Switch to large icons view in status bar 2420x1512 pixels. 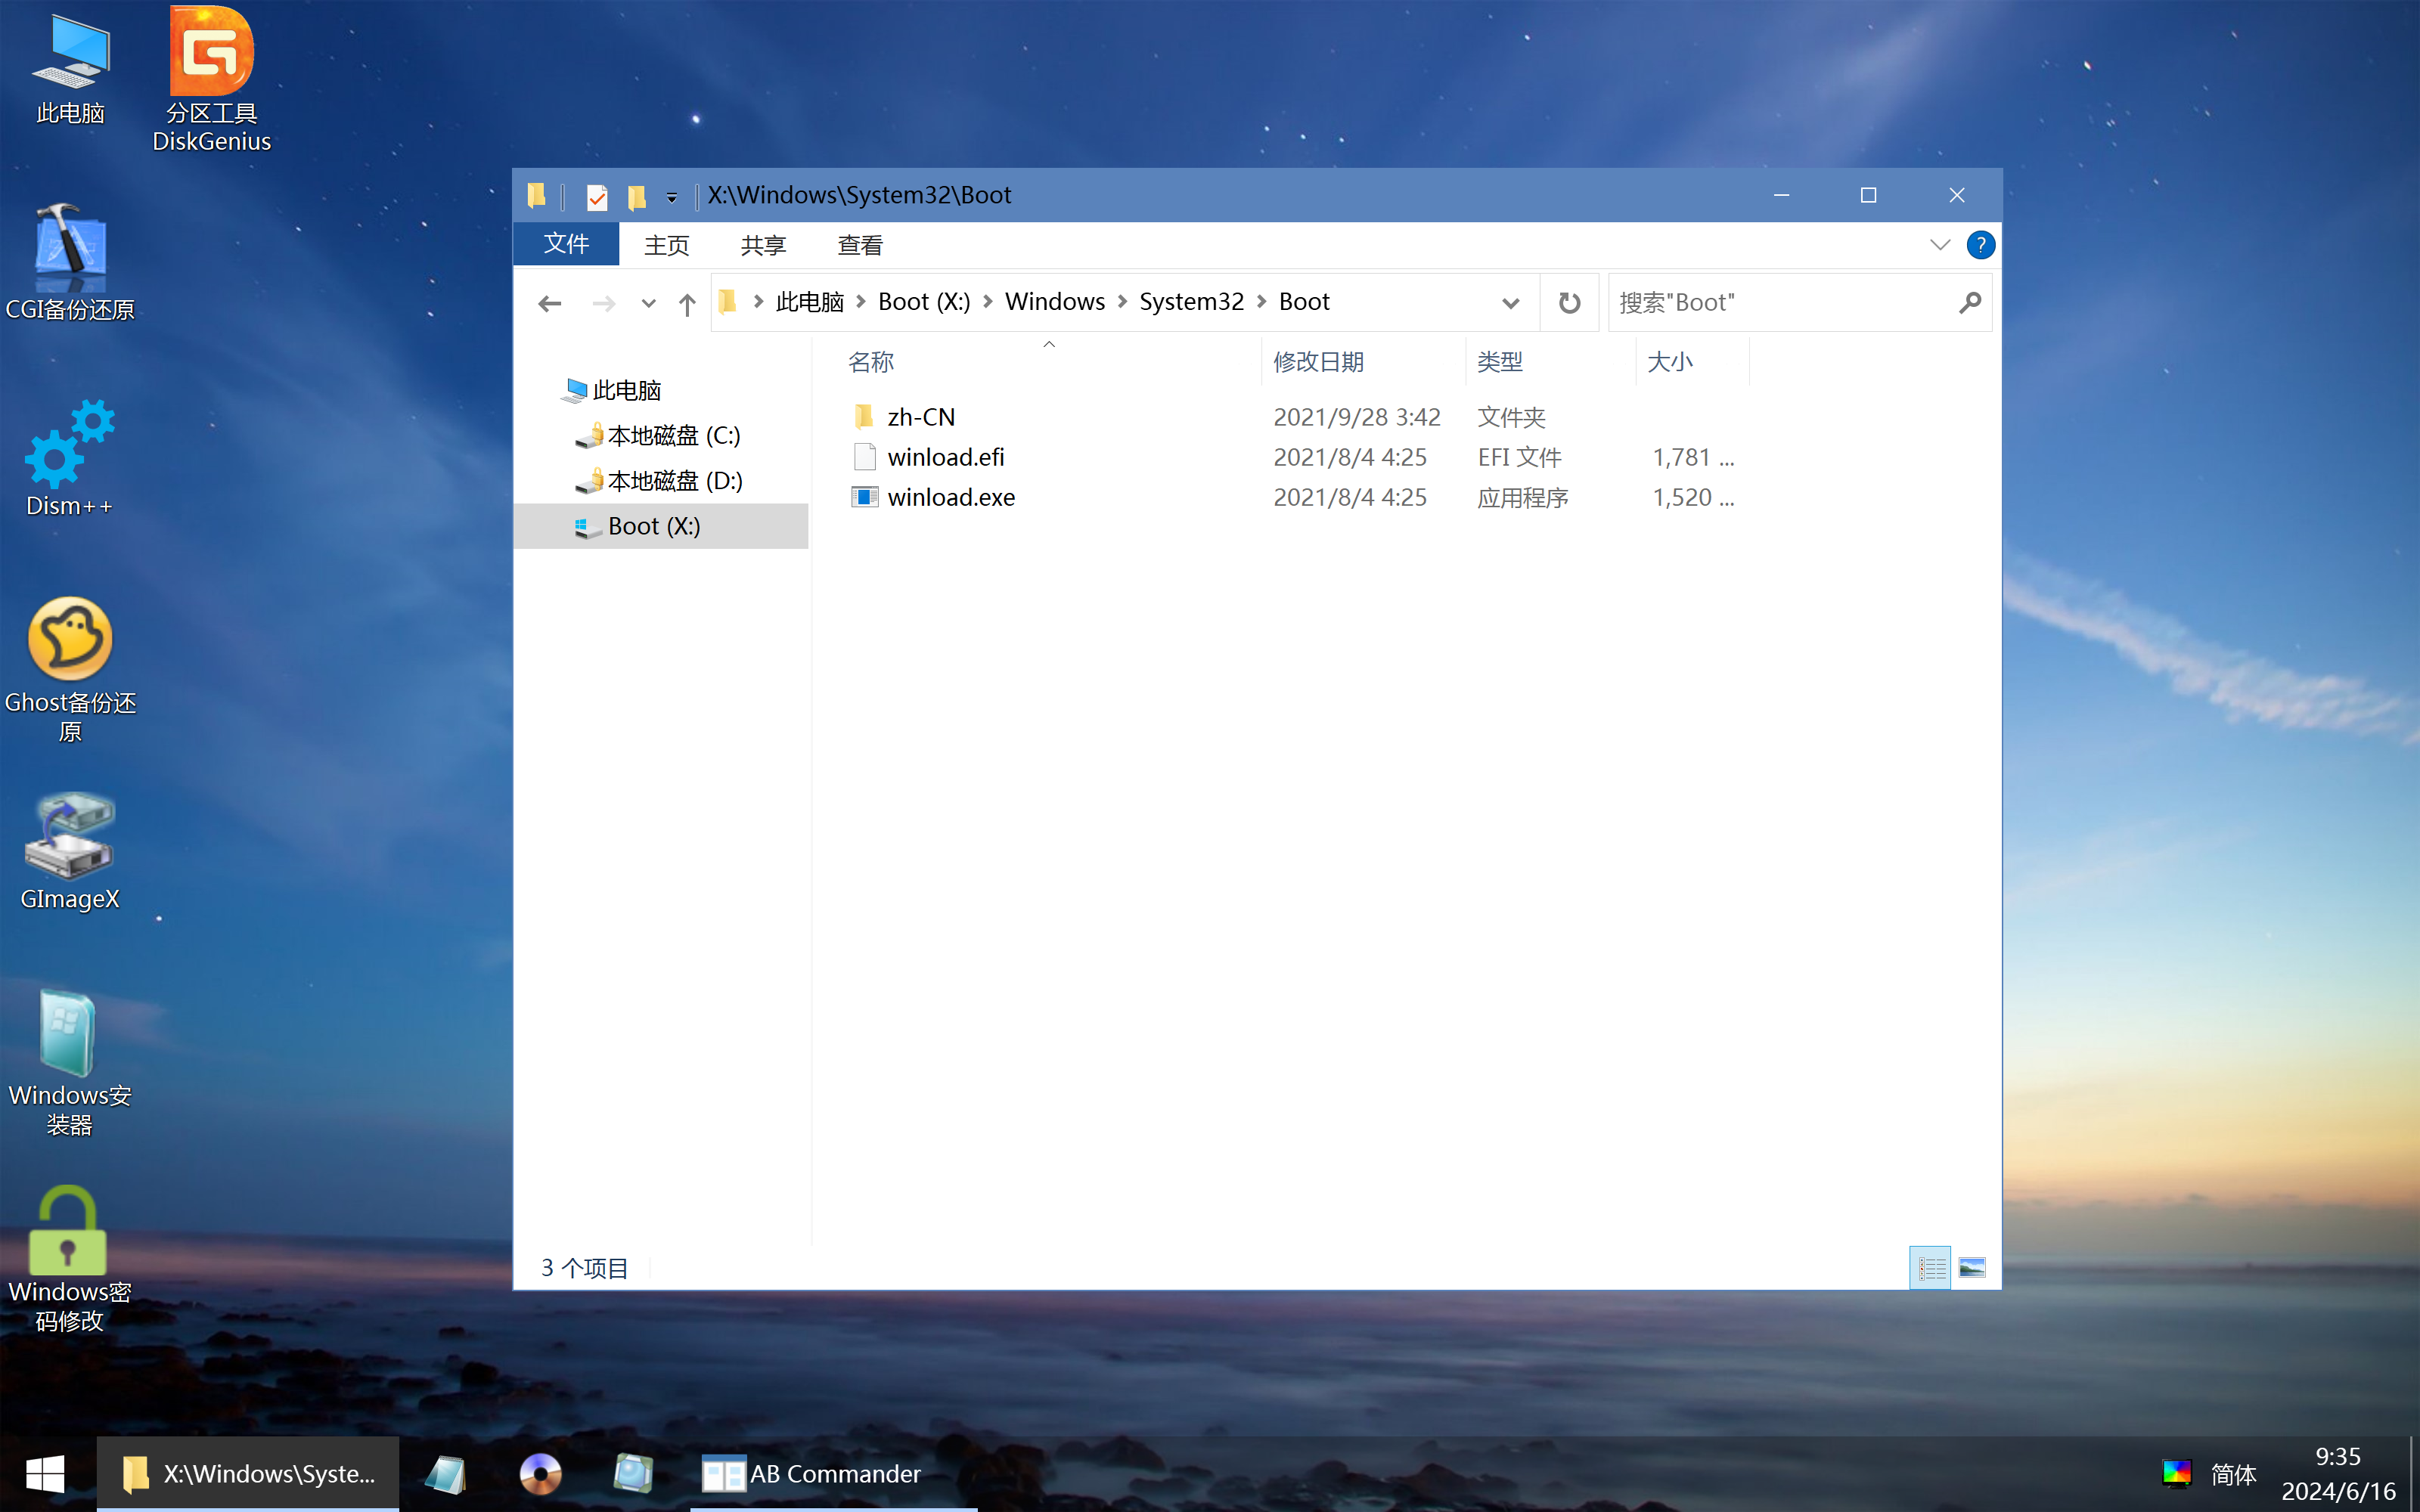click(x=1971, y=1268)
